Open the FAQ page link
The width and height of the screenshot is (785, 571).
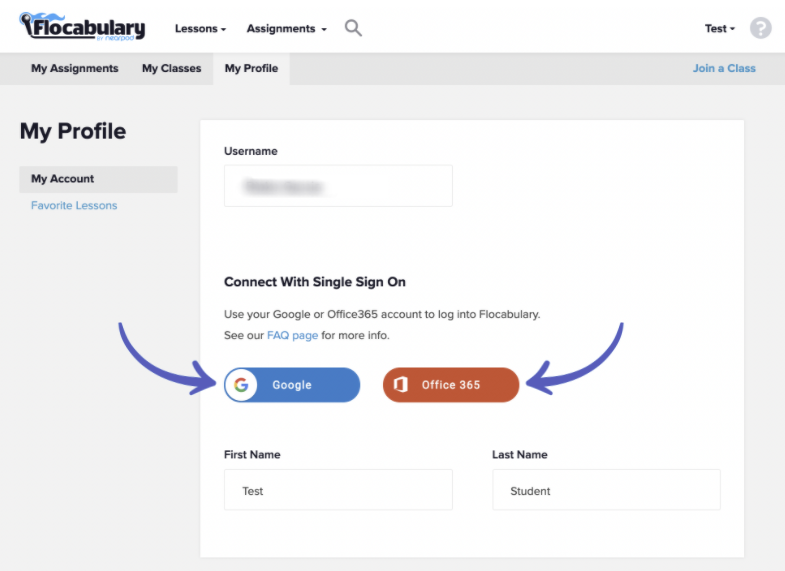(292, 336)
